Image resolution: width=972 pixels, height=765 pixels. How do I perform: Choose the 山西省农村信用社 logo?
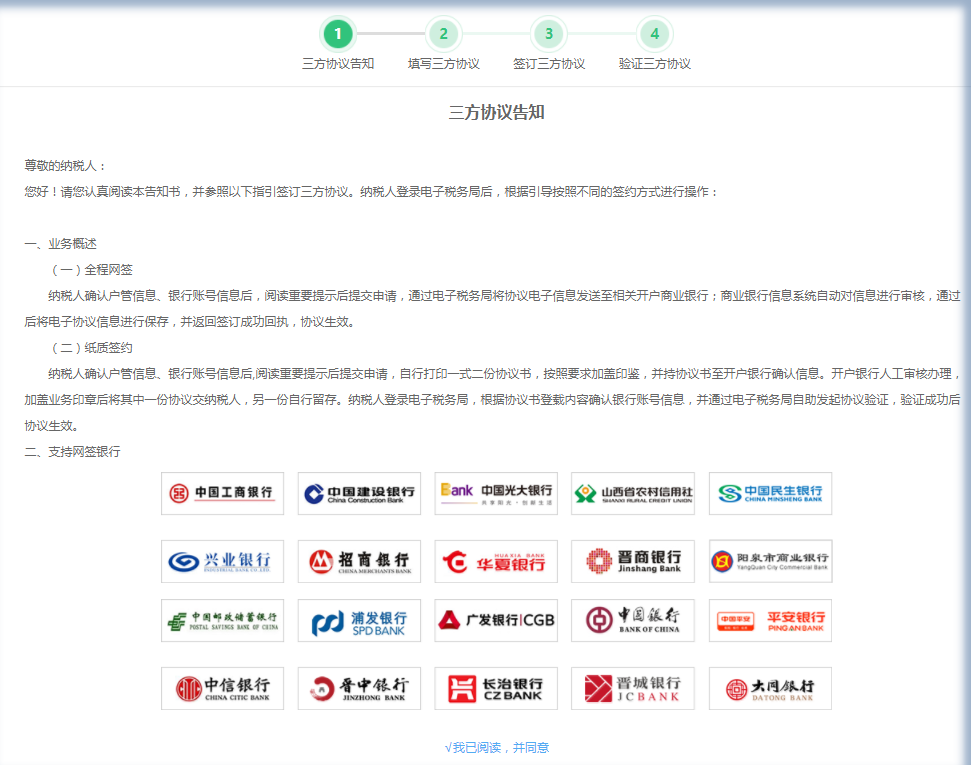(633, 493)
